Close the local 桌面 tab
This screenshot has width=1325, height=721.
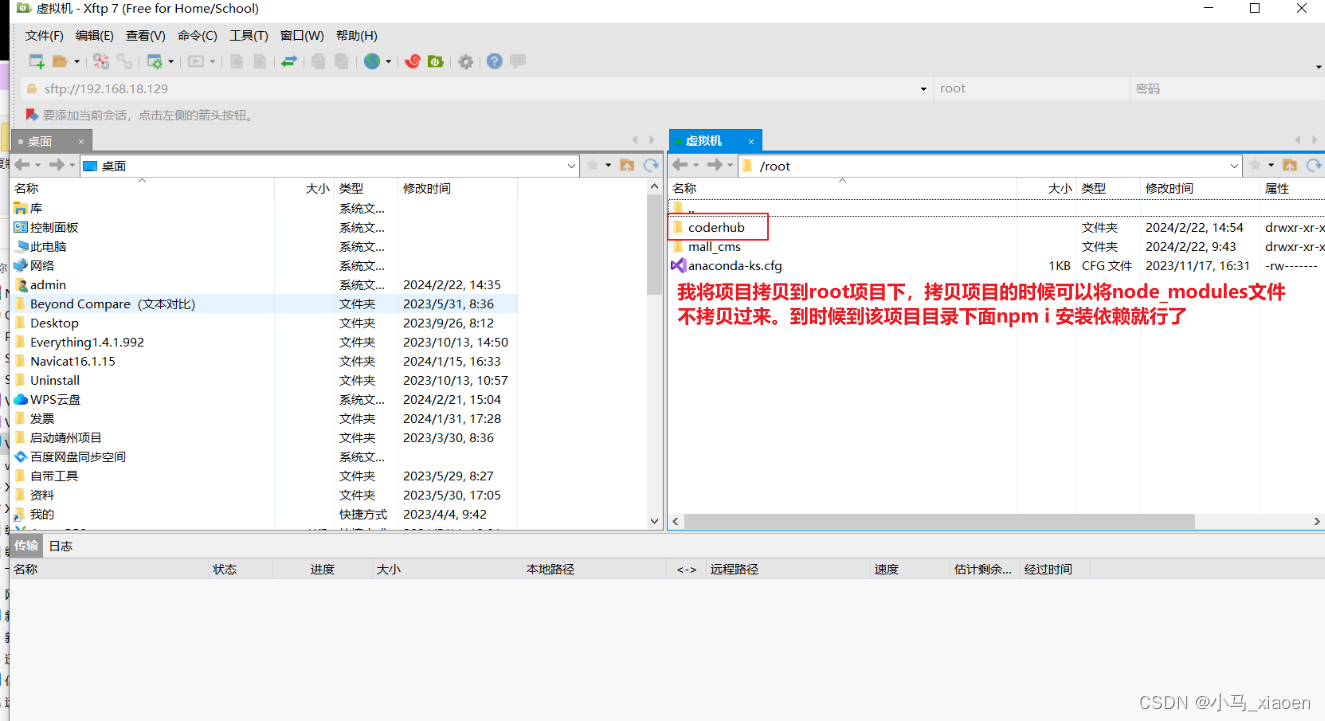point(82,141)
